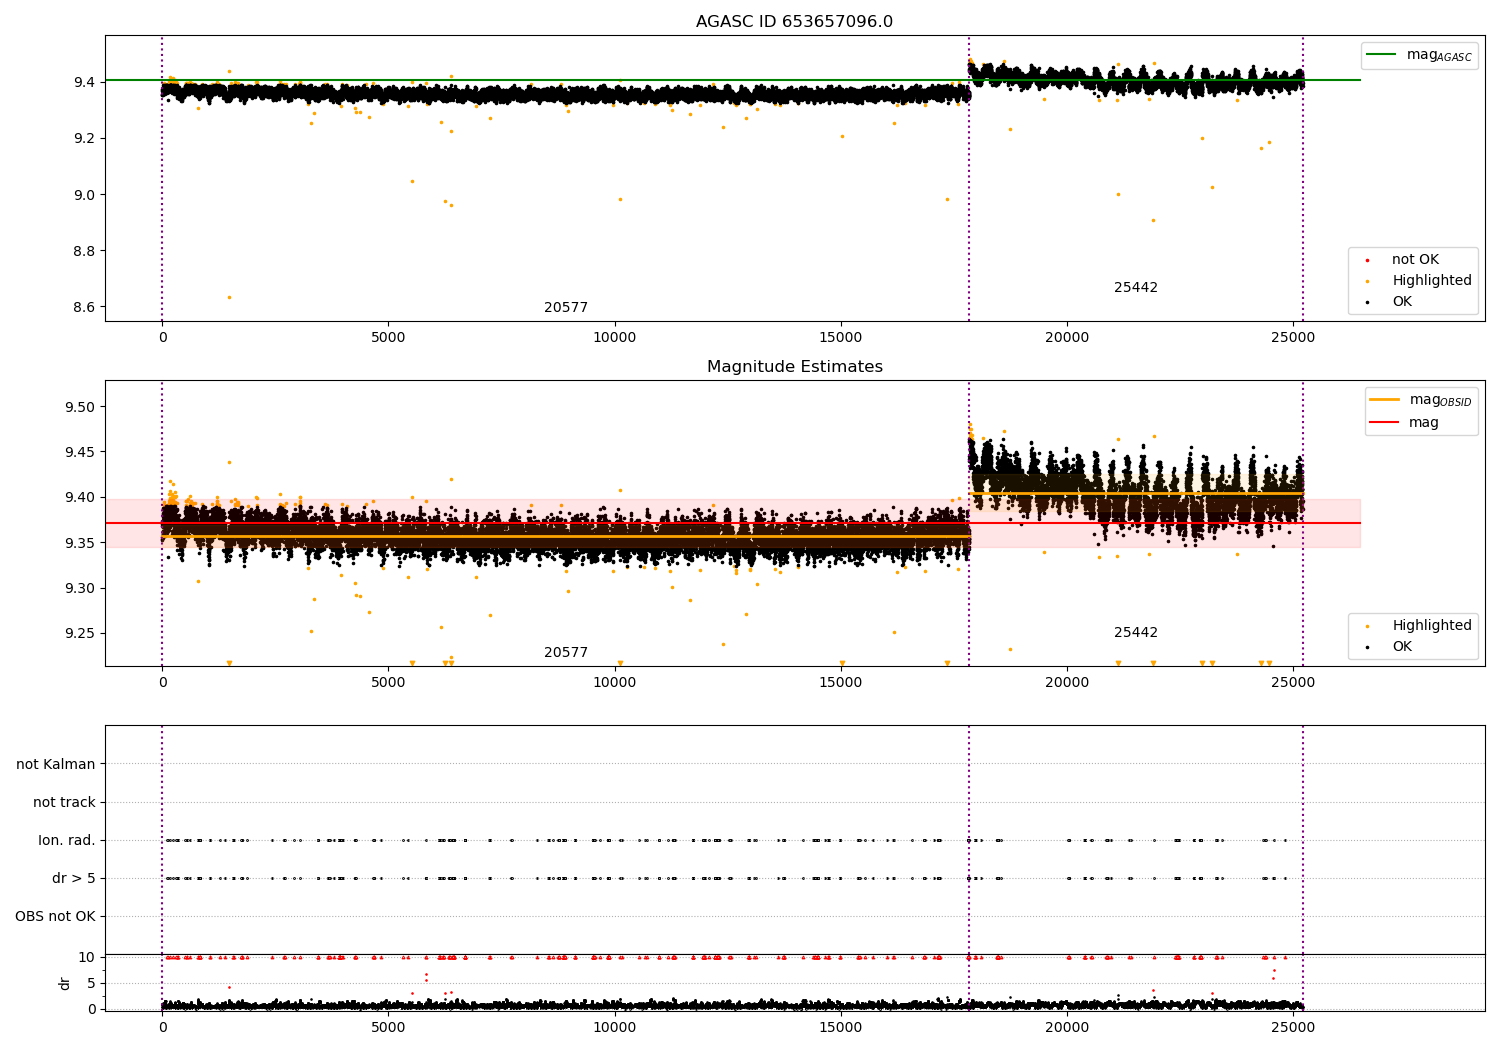
Task: Click the "OBS not OK" row label
Action: pos(55,917)
